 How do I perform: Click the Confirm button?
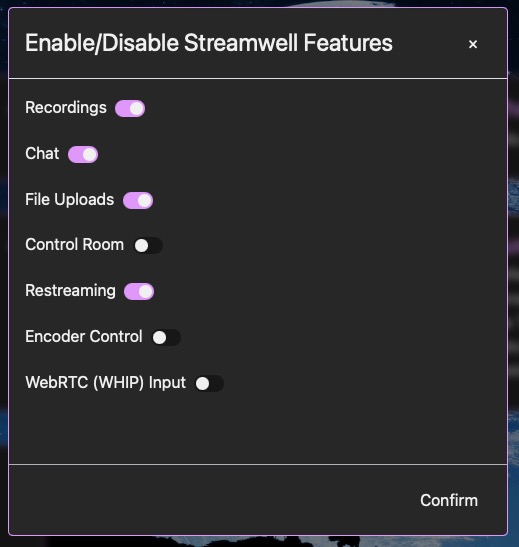click(x=449, y=500)
